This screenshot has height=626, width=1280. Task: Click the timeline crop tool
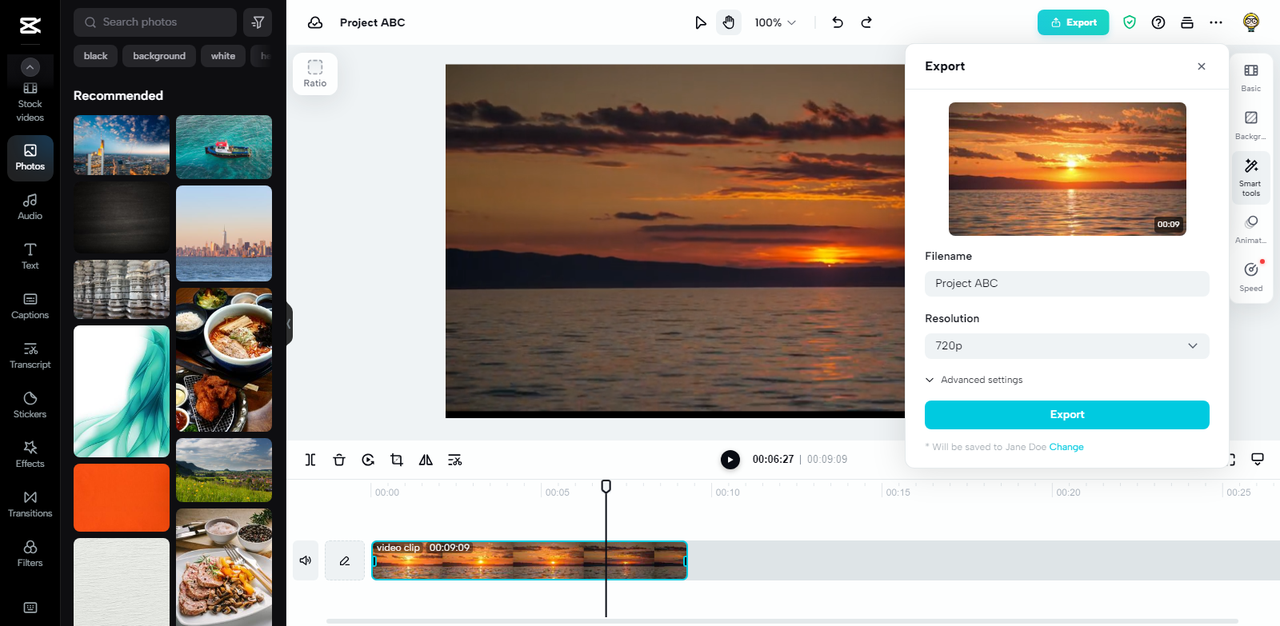coord(397,460)
